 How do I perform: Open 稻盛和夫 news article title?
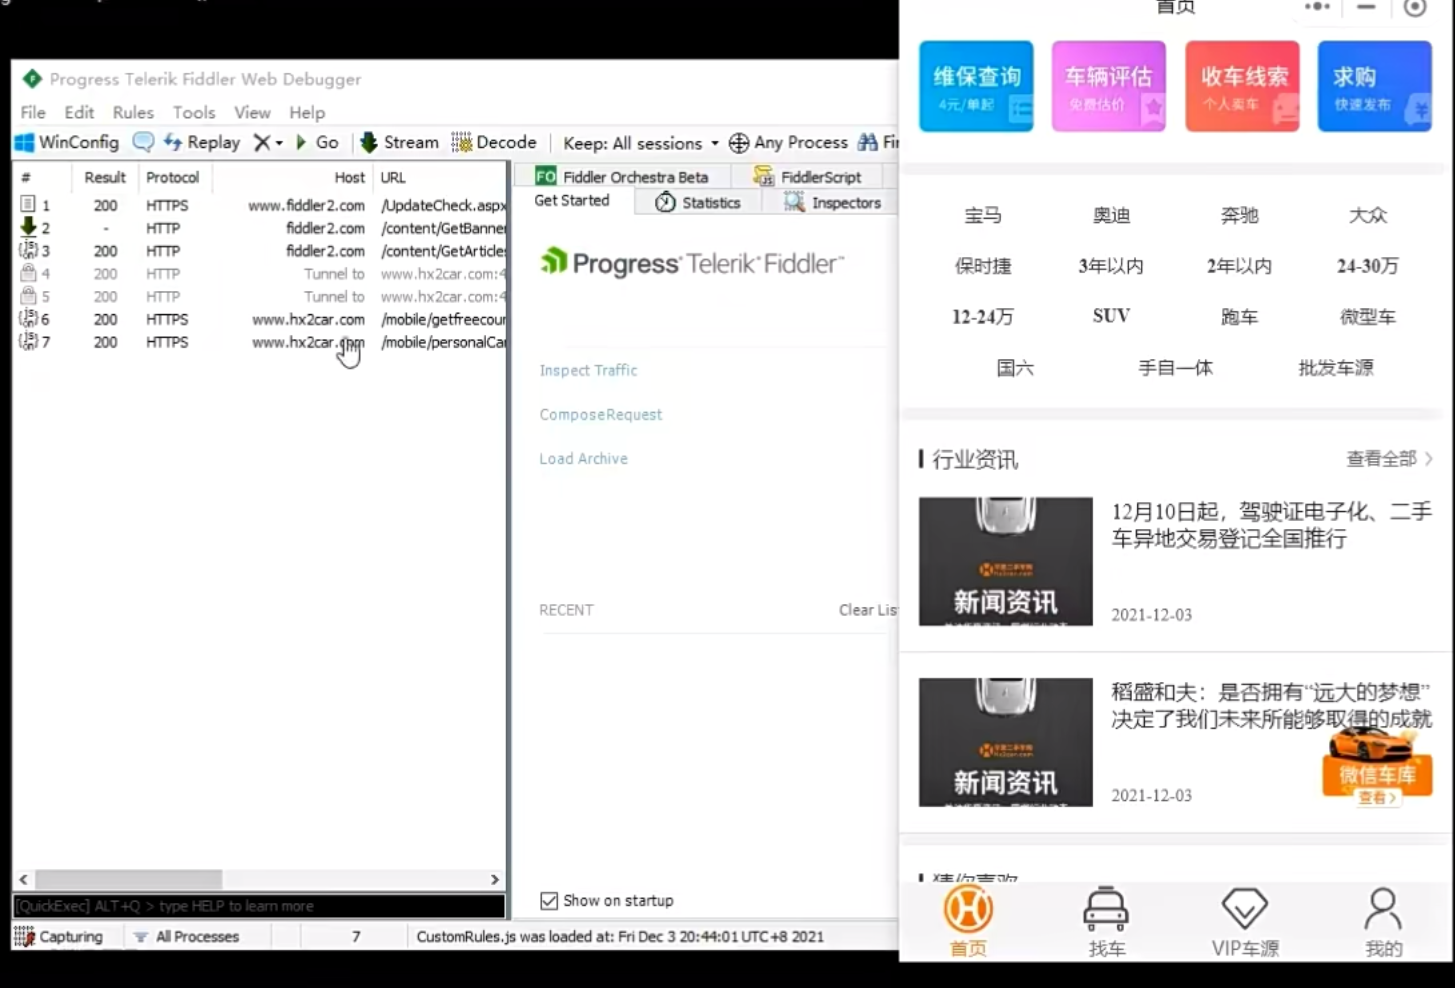click(x=1271, y=705)
